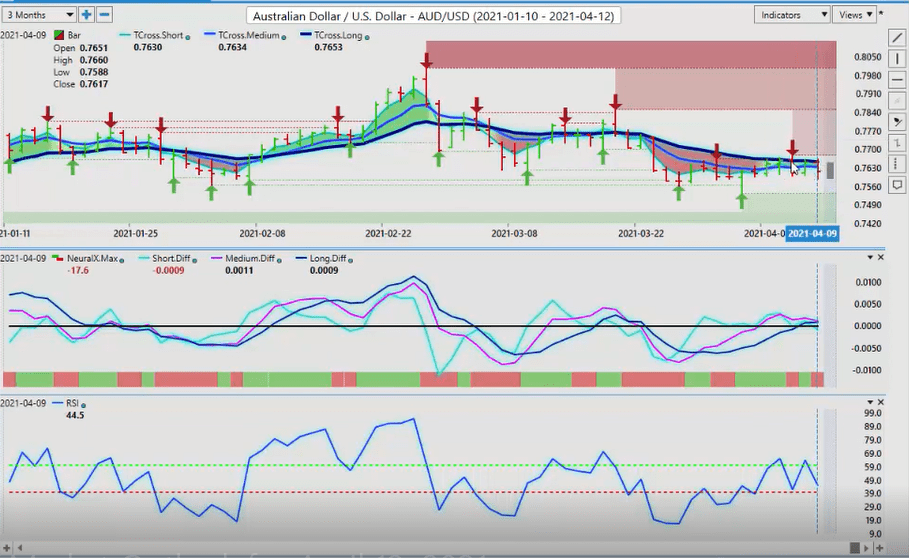Toggle the dot next to Long.Diff

(x=351, y=260)
